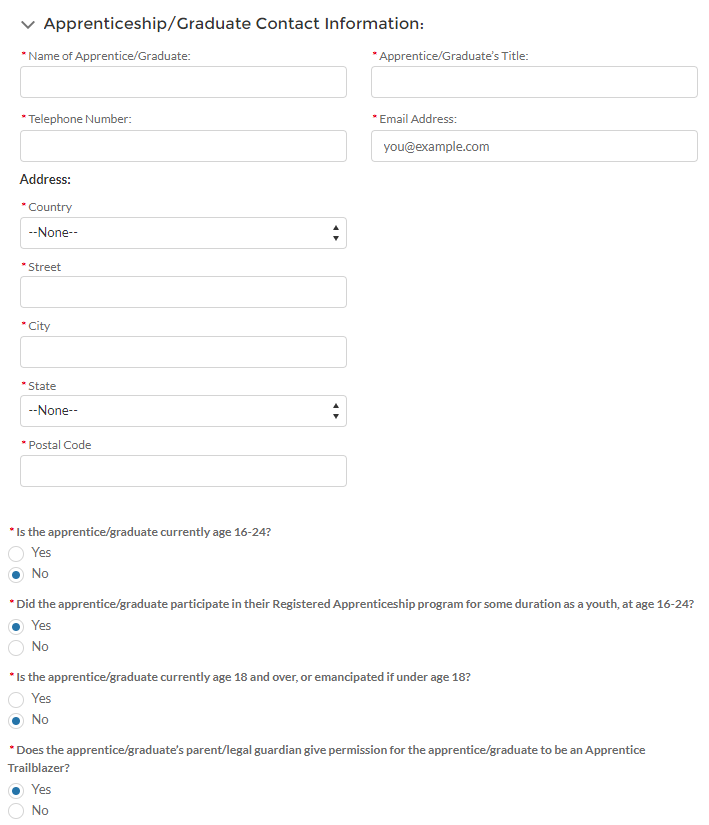709x825 pixels.
Task: Click the Address section label
Action: click(x=45, y=180)
